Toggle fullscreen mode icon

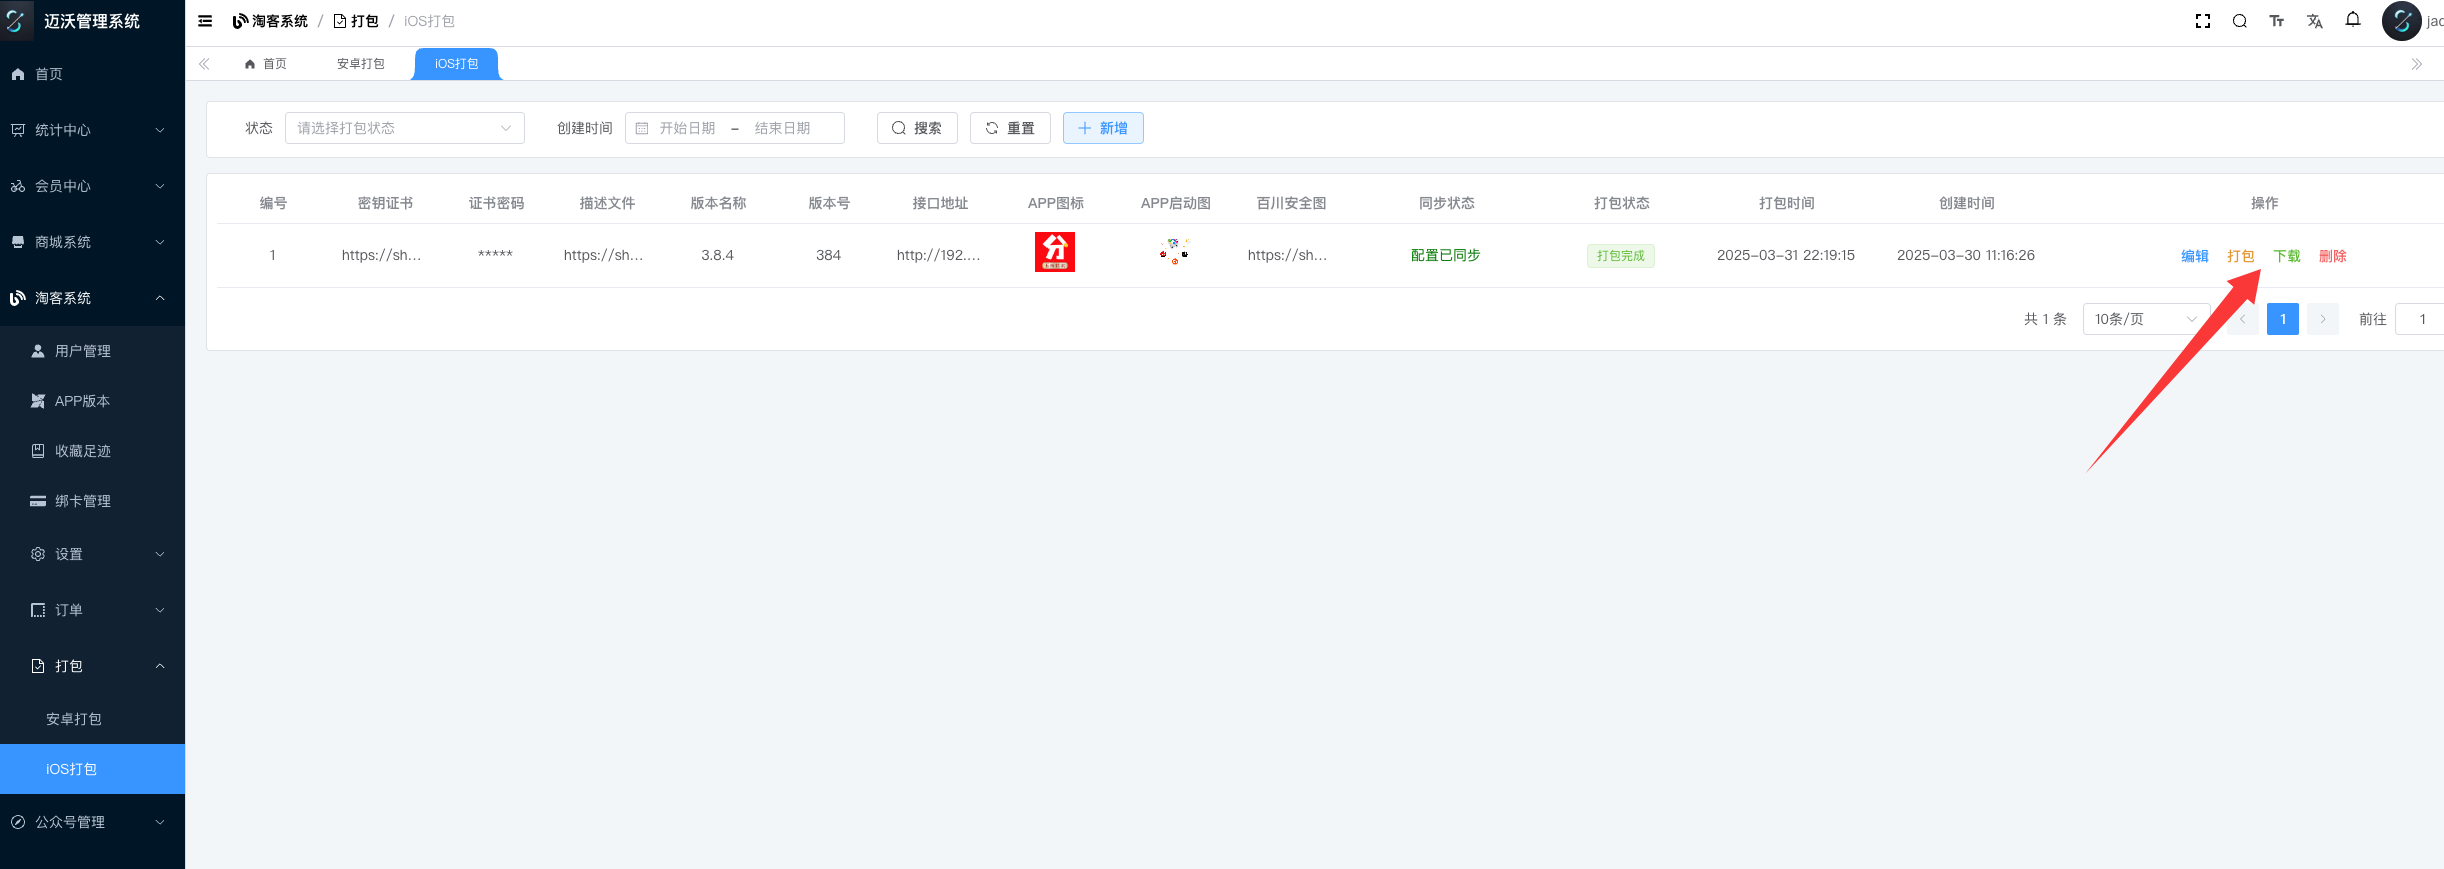pos(2202,21)
